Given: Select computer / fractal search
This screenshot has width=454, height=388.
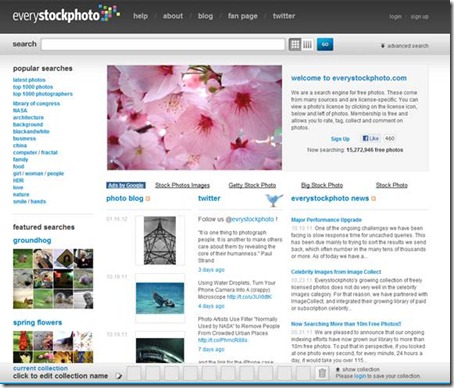Looking at the screenshot, I should click(35, 153).
